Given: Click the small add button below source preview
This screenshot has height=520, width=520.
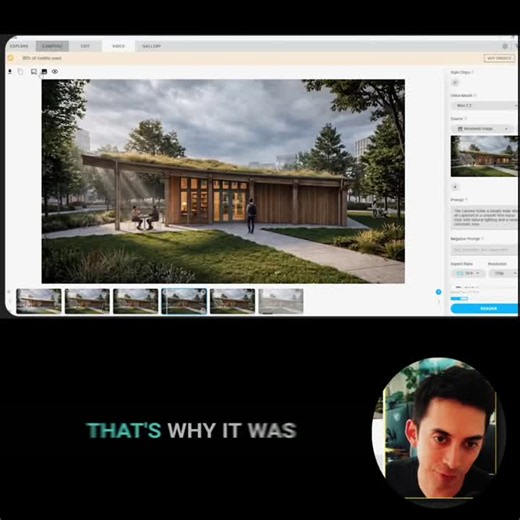Looking at the screenshot, I should [x=455, y=187].
